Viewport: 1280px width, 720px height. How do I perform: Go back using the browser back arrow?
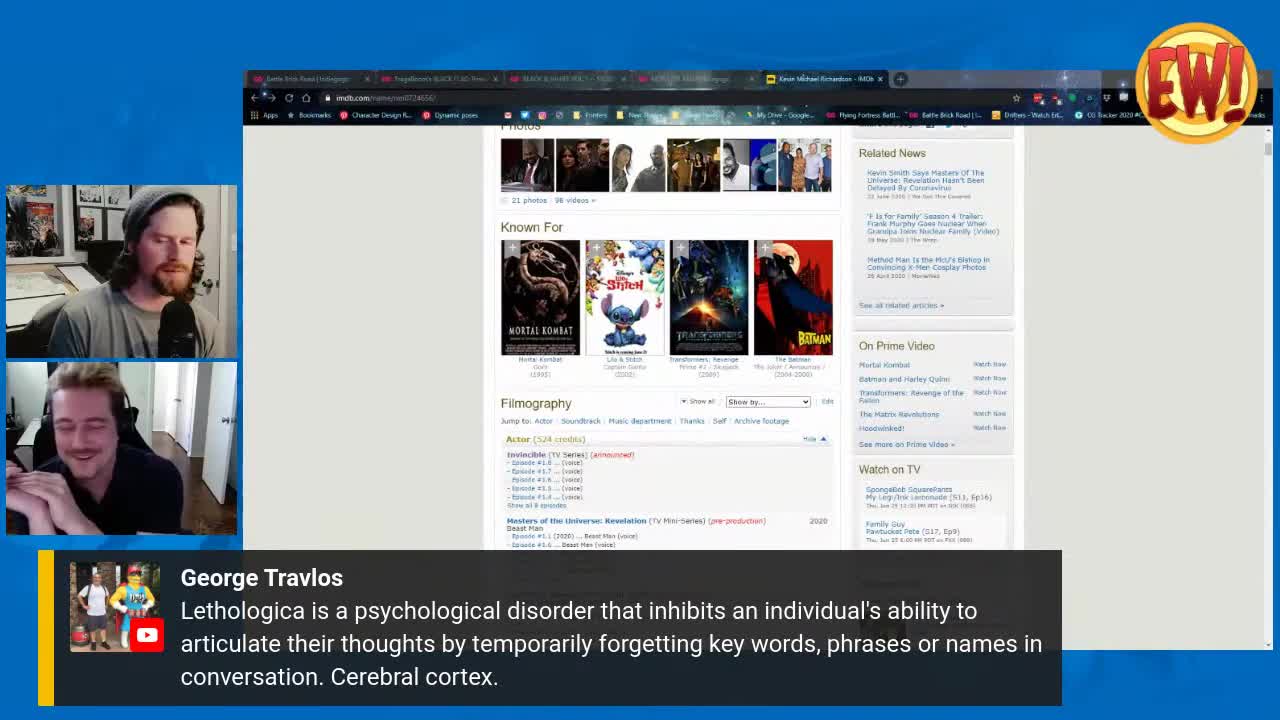pos(254,98)
